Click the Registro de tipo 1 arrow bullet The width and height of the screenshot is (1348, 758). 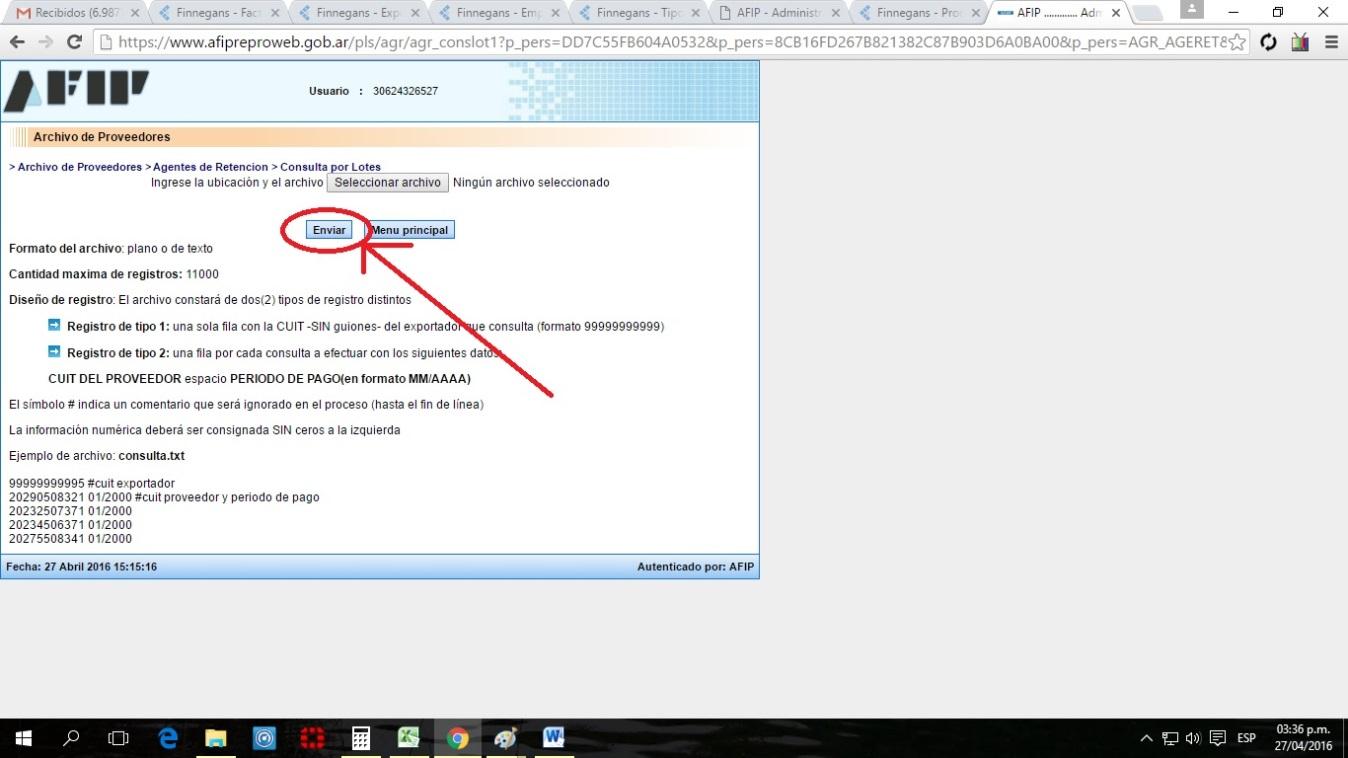click(x=54, y=325)
